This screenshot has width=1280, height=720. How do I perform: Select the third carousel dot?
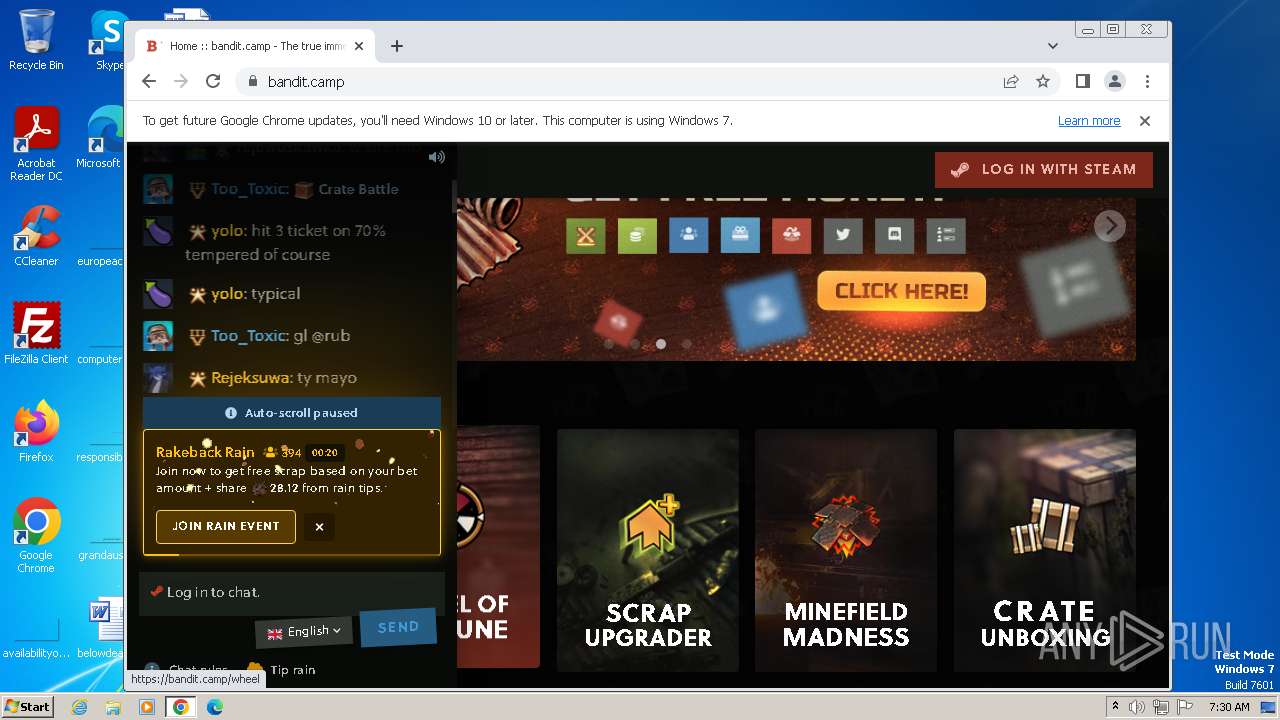click(660, 344)
